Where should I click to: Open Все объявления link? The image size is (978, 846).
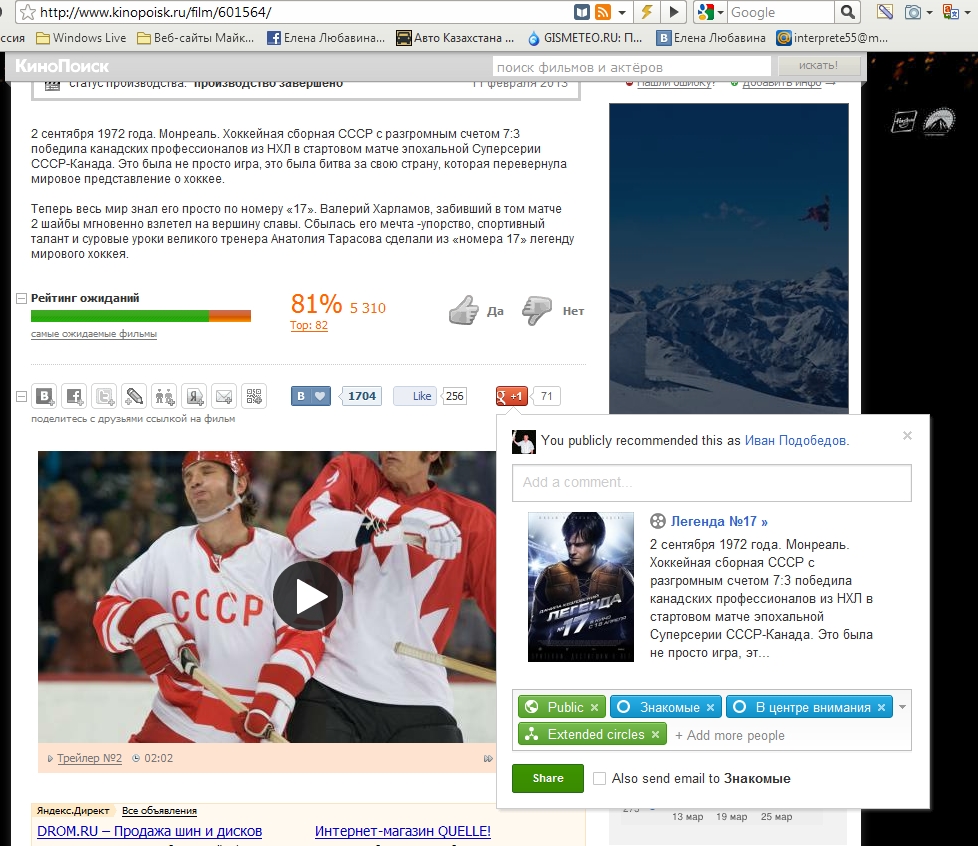point(159,810)
